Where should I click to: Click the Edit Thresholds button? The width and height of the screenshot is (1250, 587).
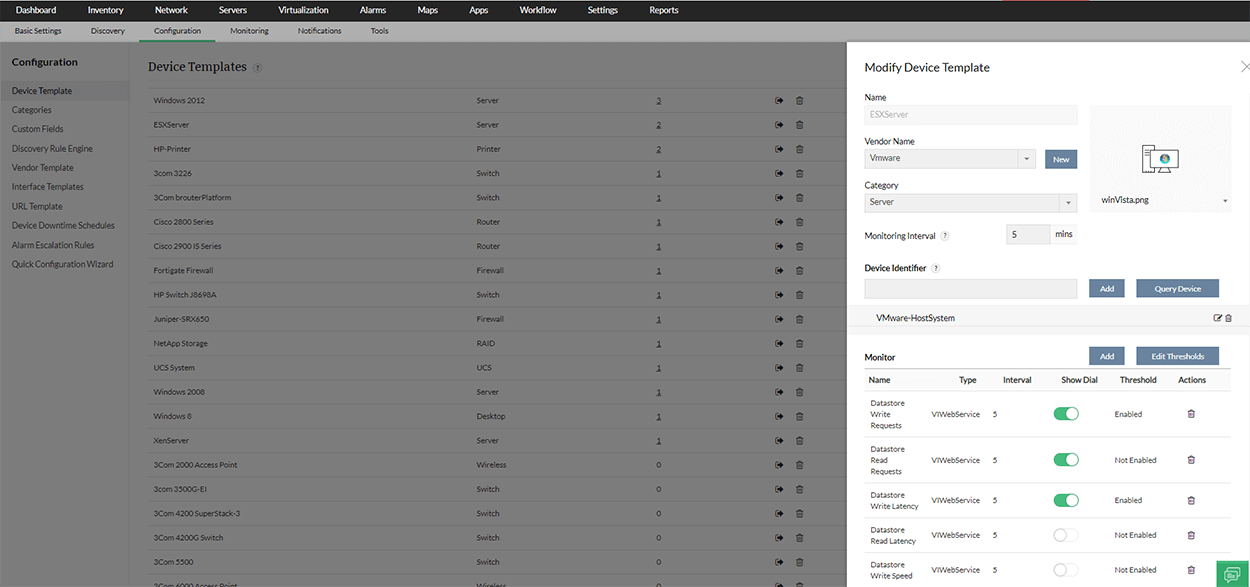pyautogui.click(x=1177, y=356)
